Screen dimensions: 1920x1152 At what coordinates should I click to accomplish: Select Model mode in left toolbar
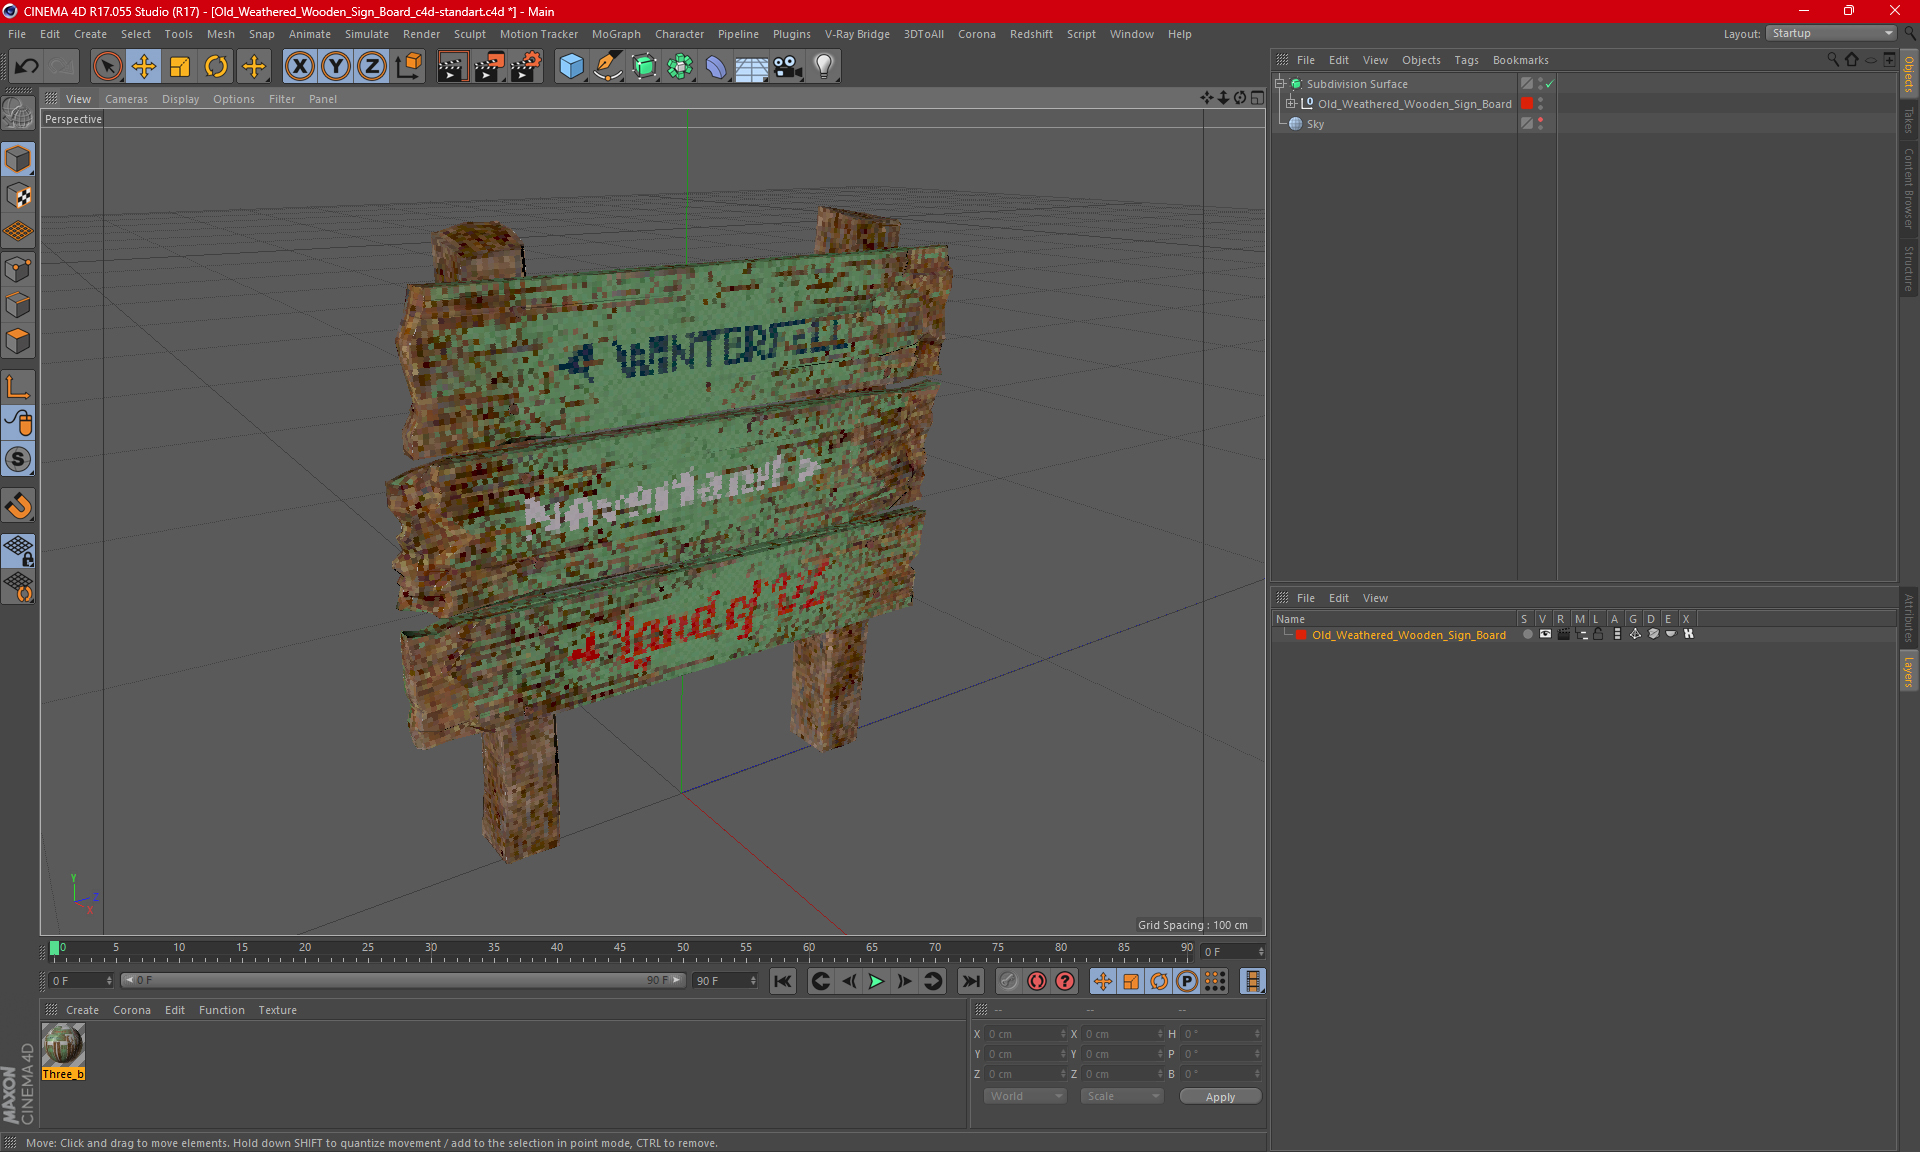18,159
